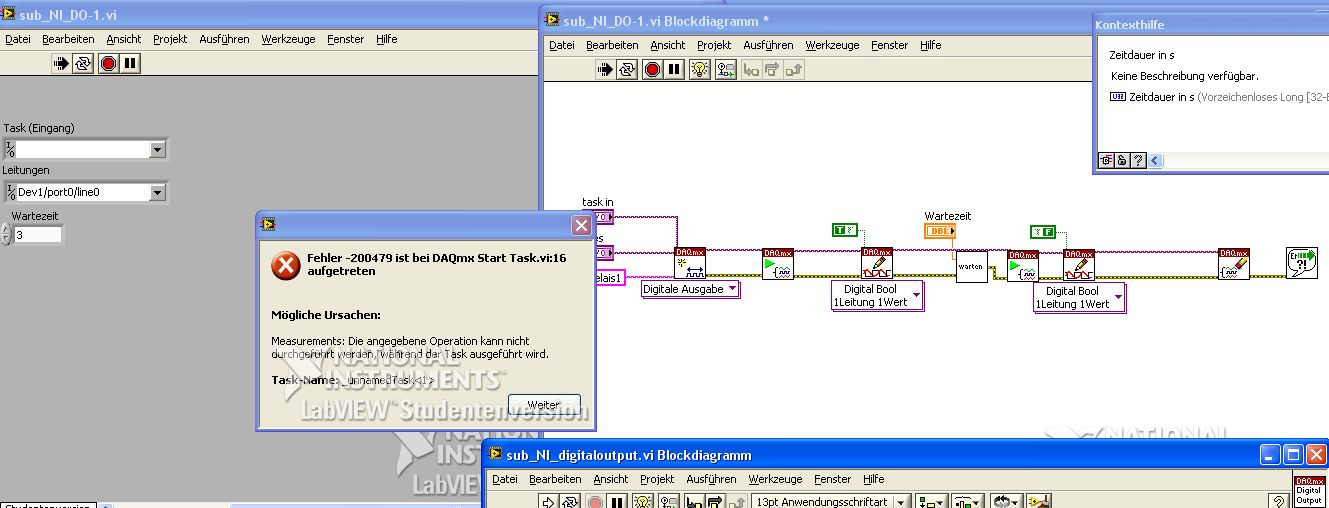Viewport: 1329px width, 508px height.
Task: Pause execution in sub_NI_DO-1.vi front panel
Action: point(130,64)
